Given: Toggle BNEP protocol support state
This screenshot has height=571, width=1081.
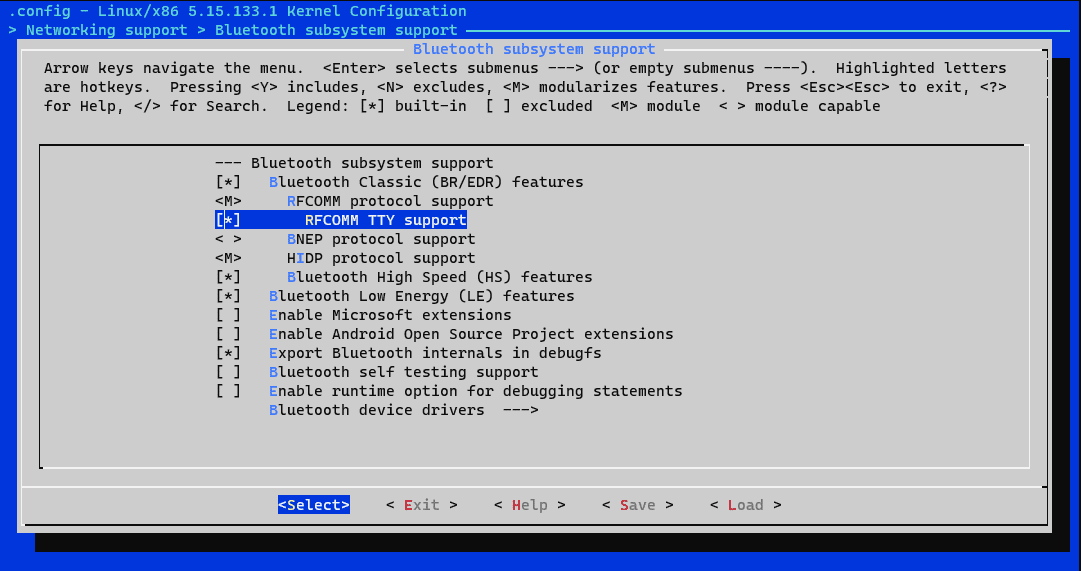Looking at the screenshot, I should click(x=228, y=239).
